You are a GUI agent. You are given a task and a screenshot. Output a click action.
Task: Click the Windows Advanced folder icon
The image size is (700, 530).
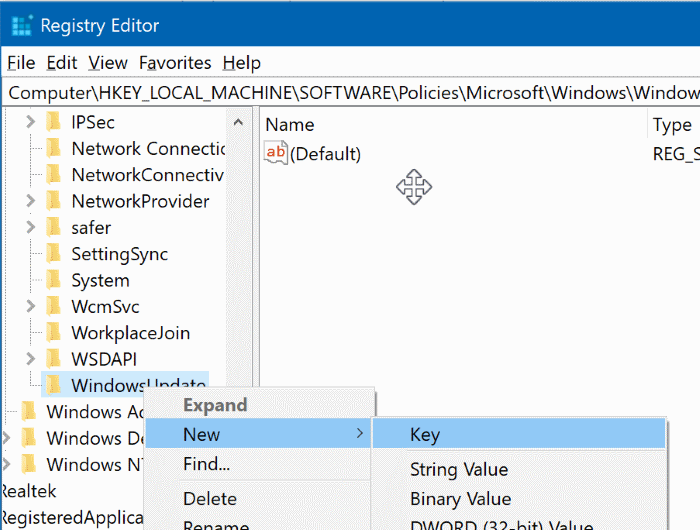(29, 412)
